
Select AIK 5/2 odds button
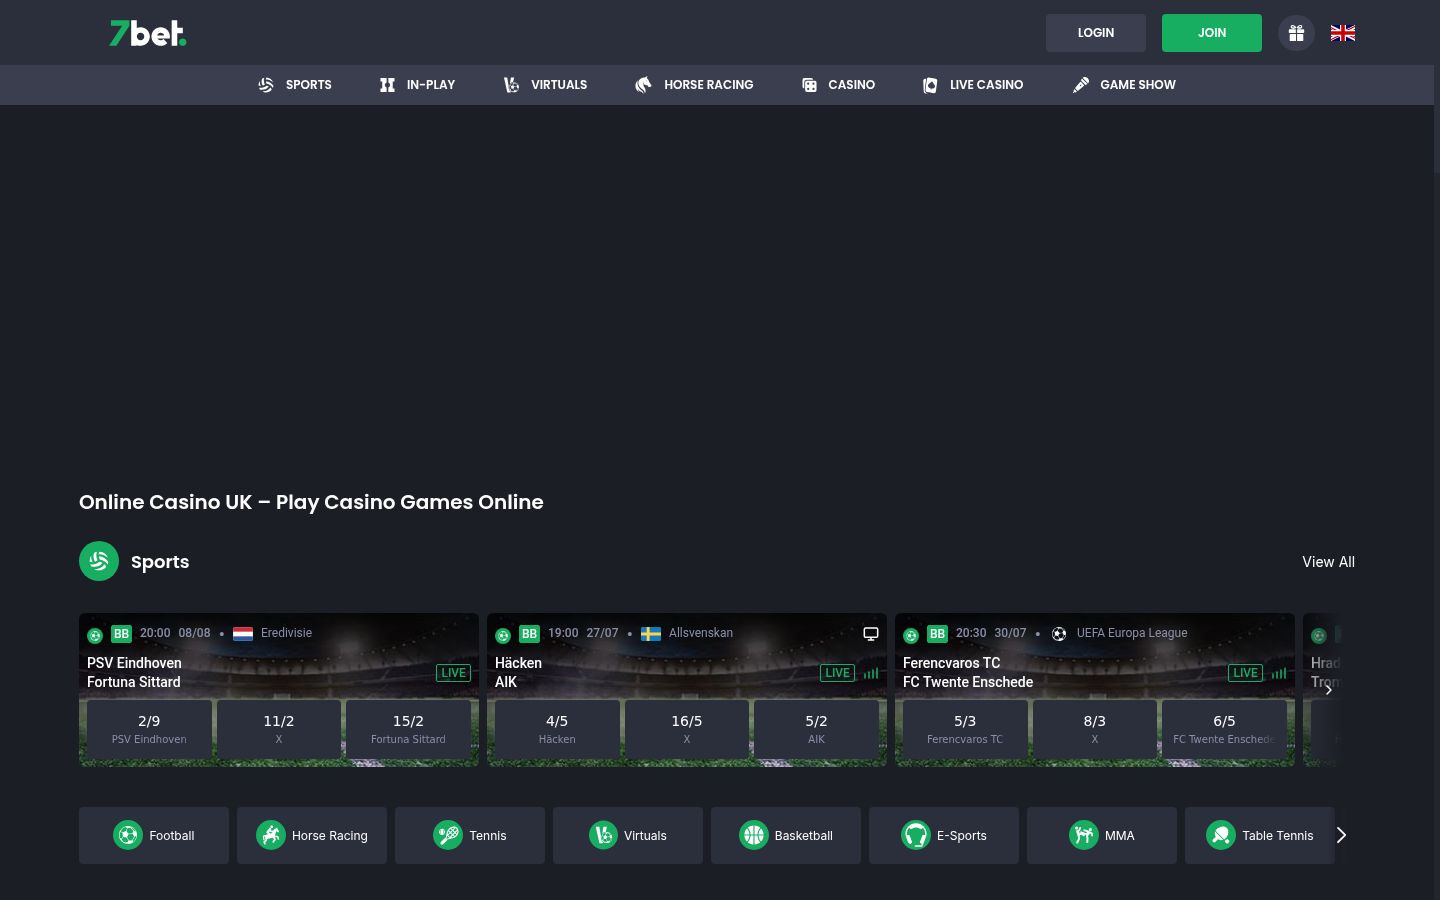coord(816,729)
